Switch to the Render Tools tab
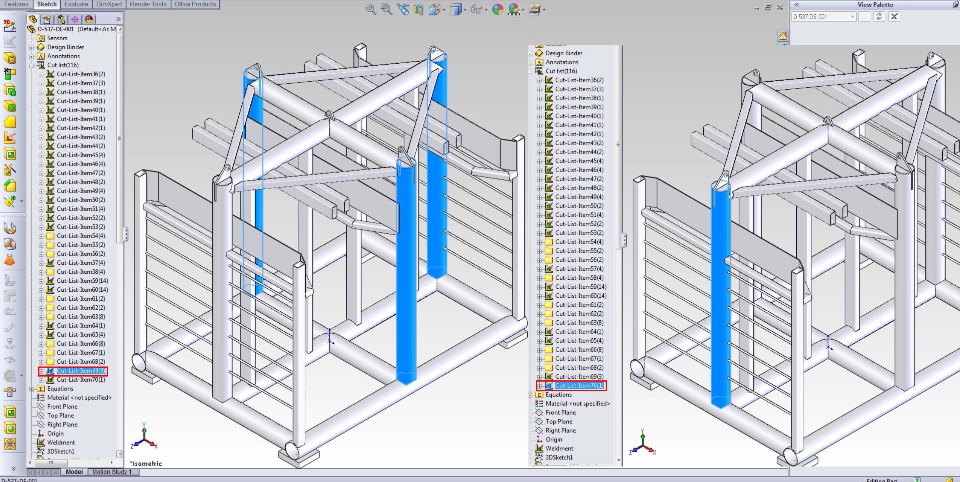The image size is (960, 482). click(x=149, y=4)
